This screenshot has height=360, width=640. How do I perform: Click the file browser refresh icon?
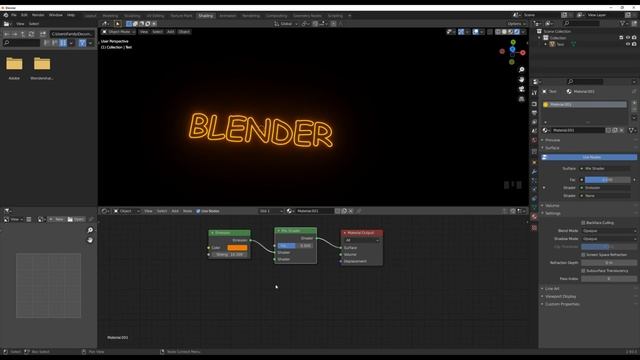(x=31, y=34)
